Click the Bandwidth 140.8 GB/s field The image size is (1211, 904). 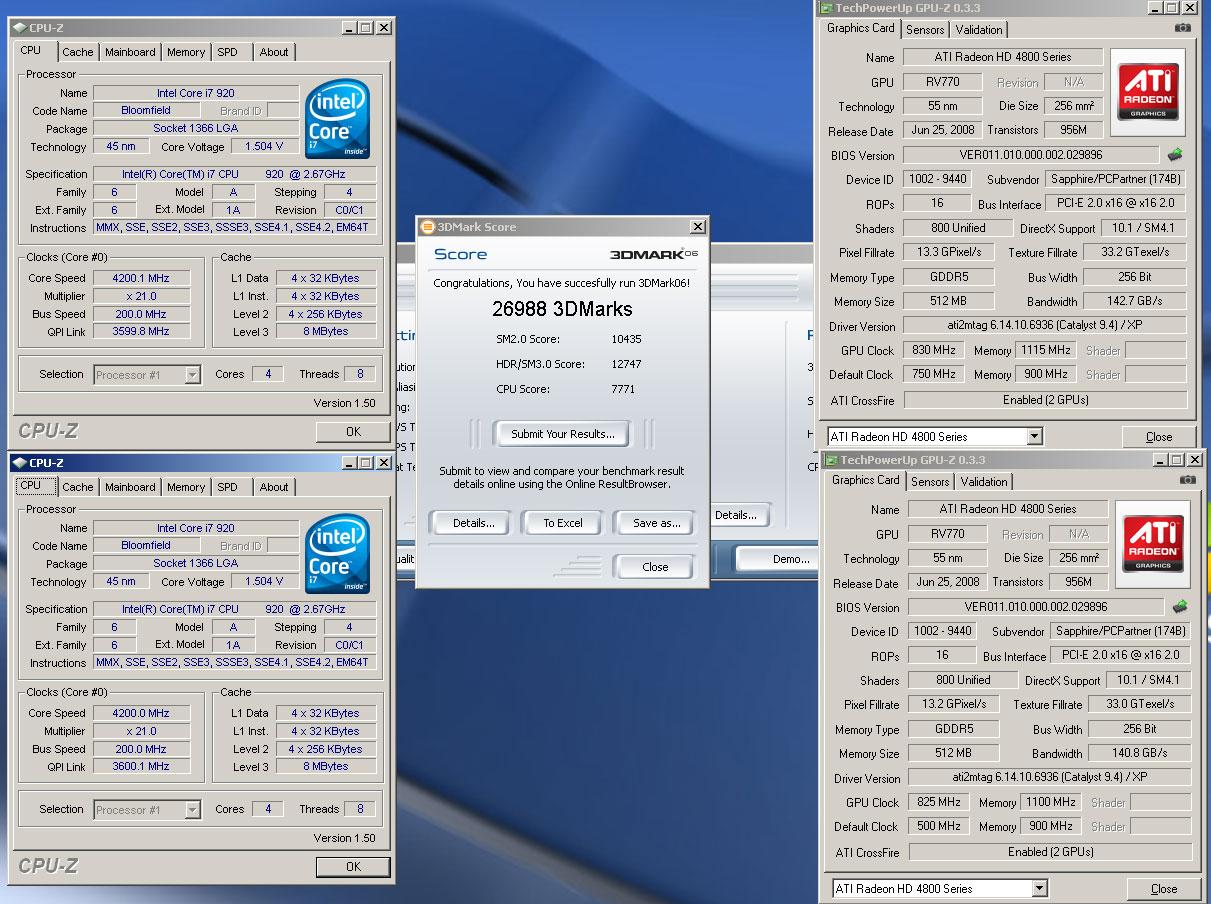(1139, 753)
